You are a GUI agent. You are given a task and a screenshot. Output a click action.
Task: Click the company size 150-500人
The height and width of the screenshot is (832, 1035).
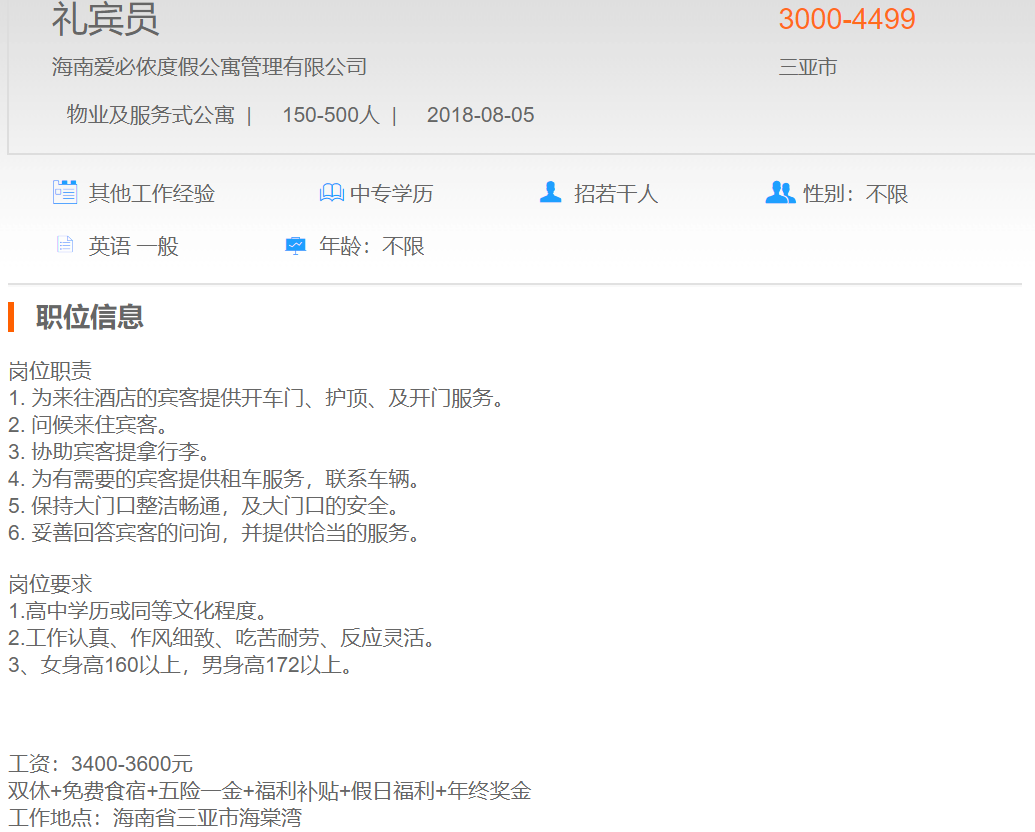(330, 115)
